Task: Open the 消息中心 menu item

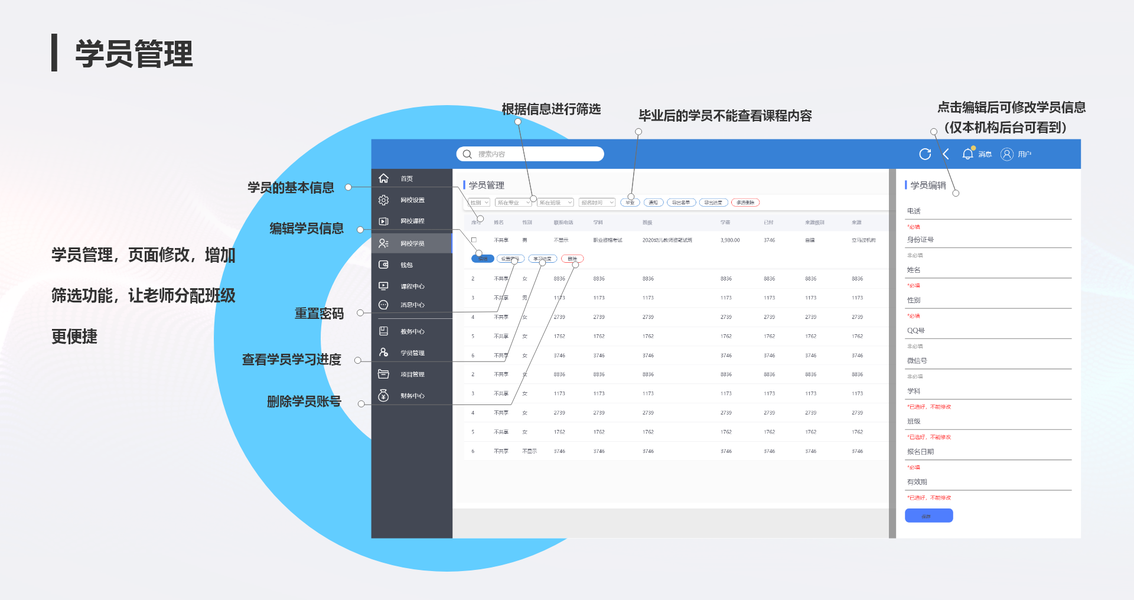Action: (x=412, y=305)
